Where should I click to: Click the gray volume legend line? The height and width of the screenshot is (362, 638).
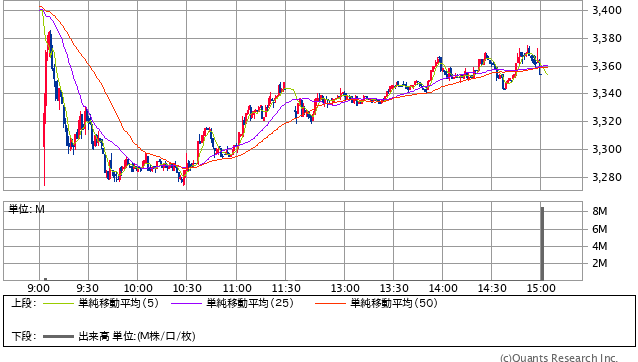click(x=58, y=336)
